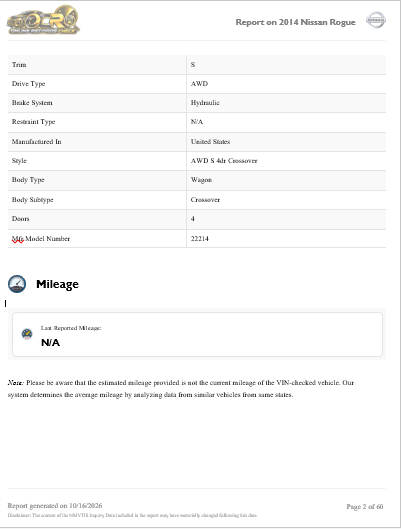The width and height of the screenshot is (401, 529).
Task: Click the 'Drive Type' label
Action: 28,84
